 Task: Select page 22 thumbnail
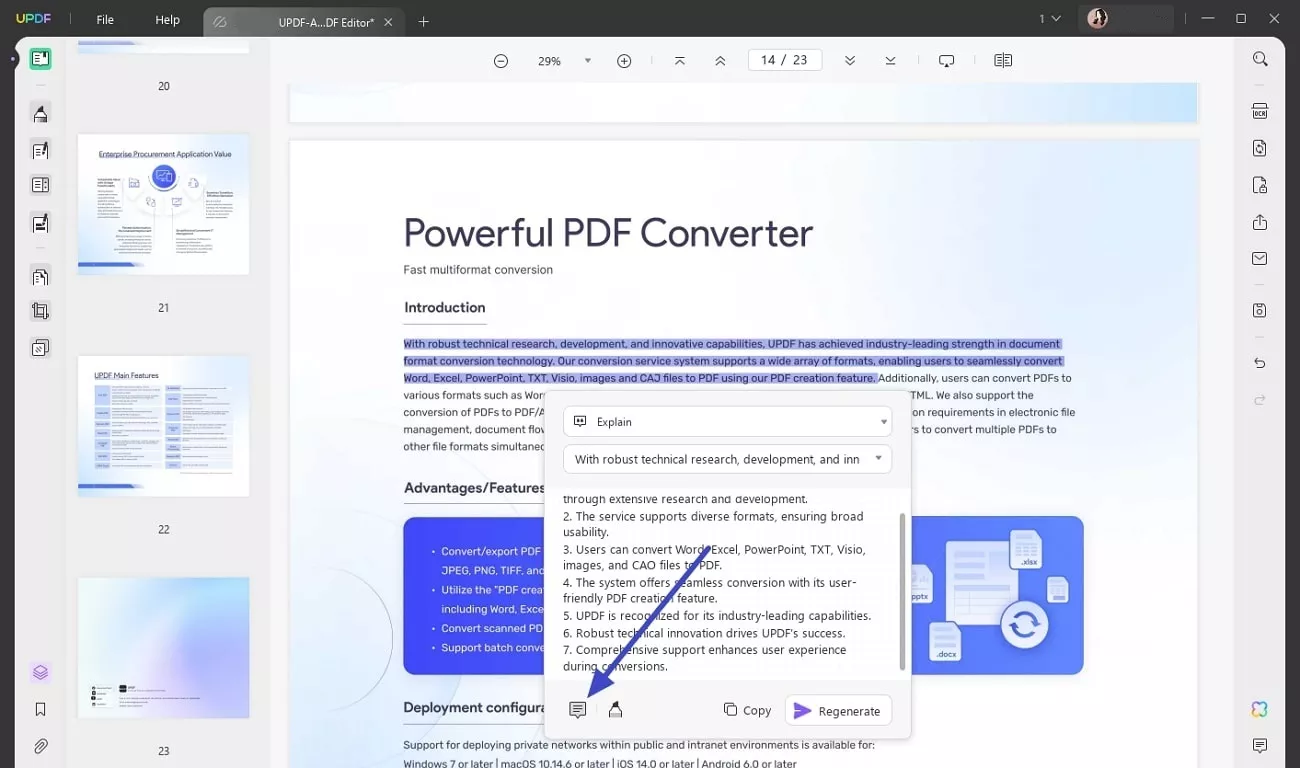(163, 426)
